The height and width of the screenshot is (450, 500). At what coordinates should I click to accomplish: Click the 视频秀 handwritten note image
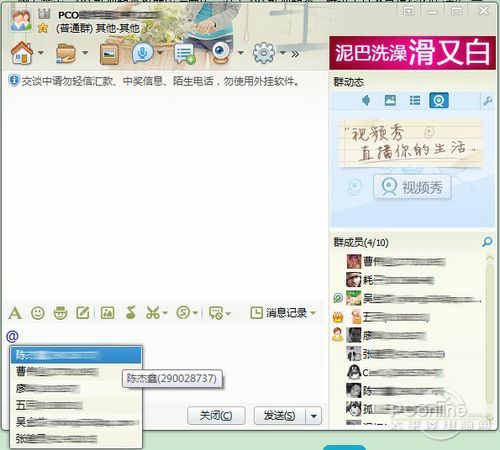pyautogui.click(x=411, y=144)
